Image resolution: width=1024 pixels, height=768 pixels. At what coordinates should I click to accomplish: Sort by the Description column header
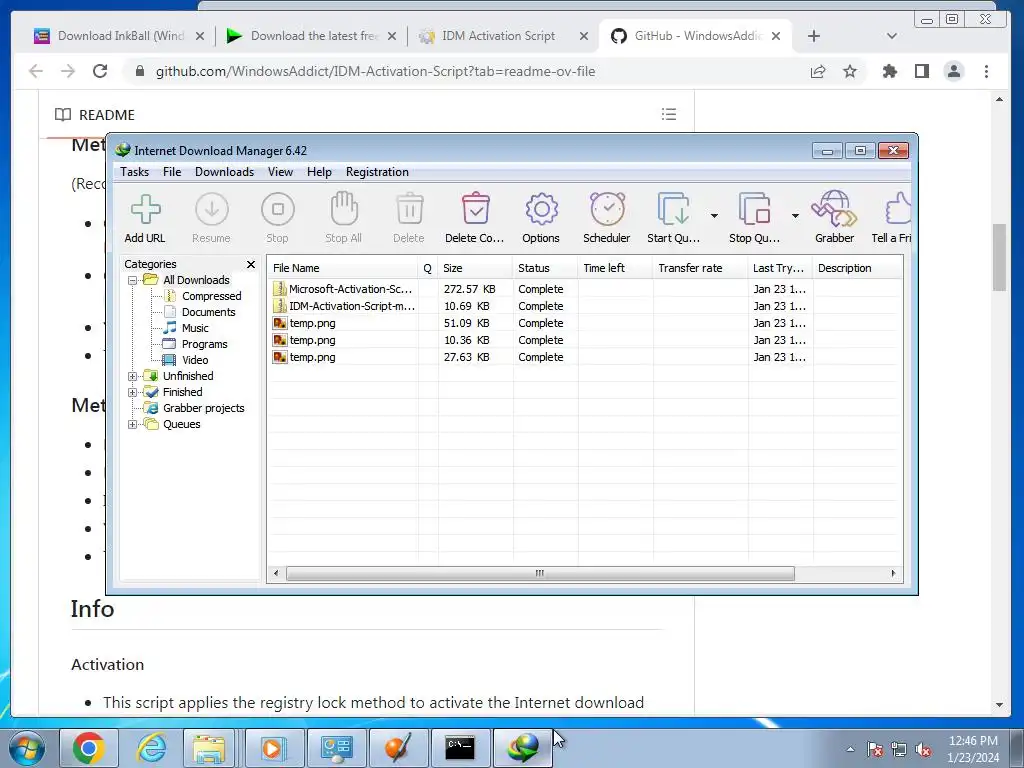pyautogui.click(x=857, y=268)
